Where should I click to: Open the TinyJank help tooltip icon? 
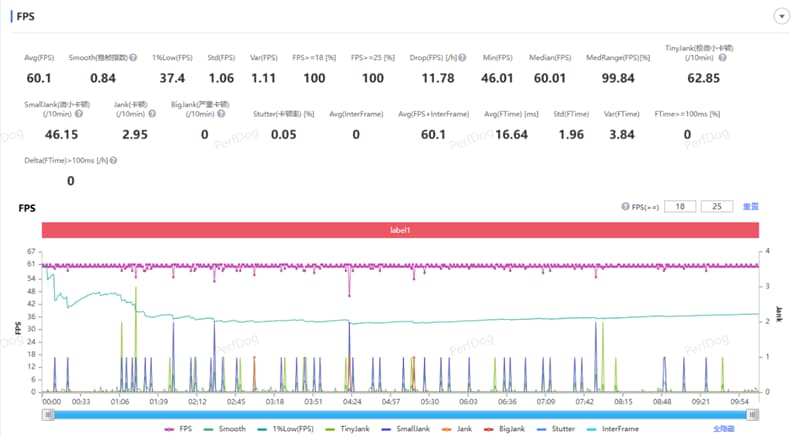tap(722, 58)
